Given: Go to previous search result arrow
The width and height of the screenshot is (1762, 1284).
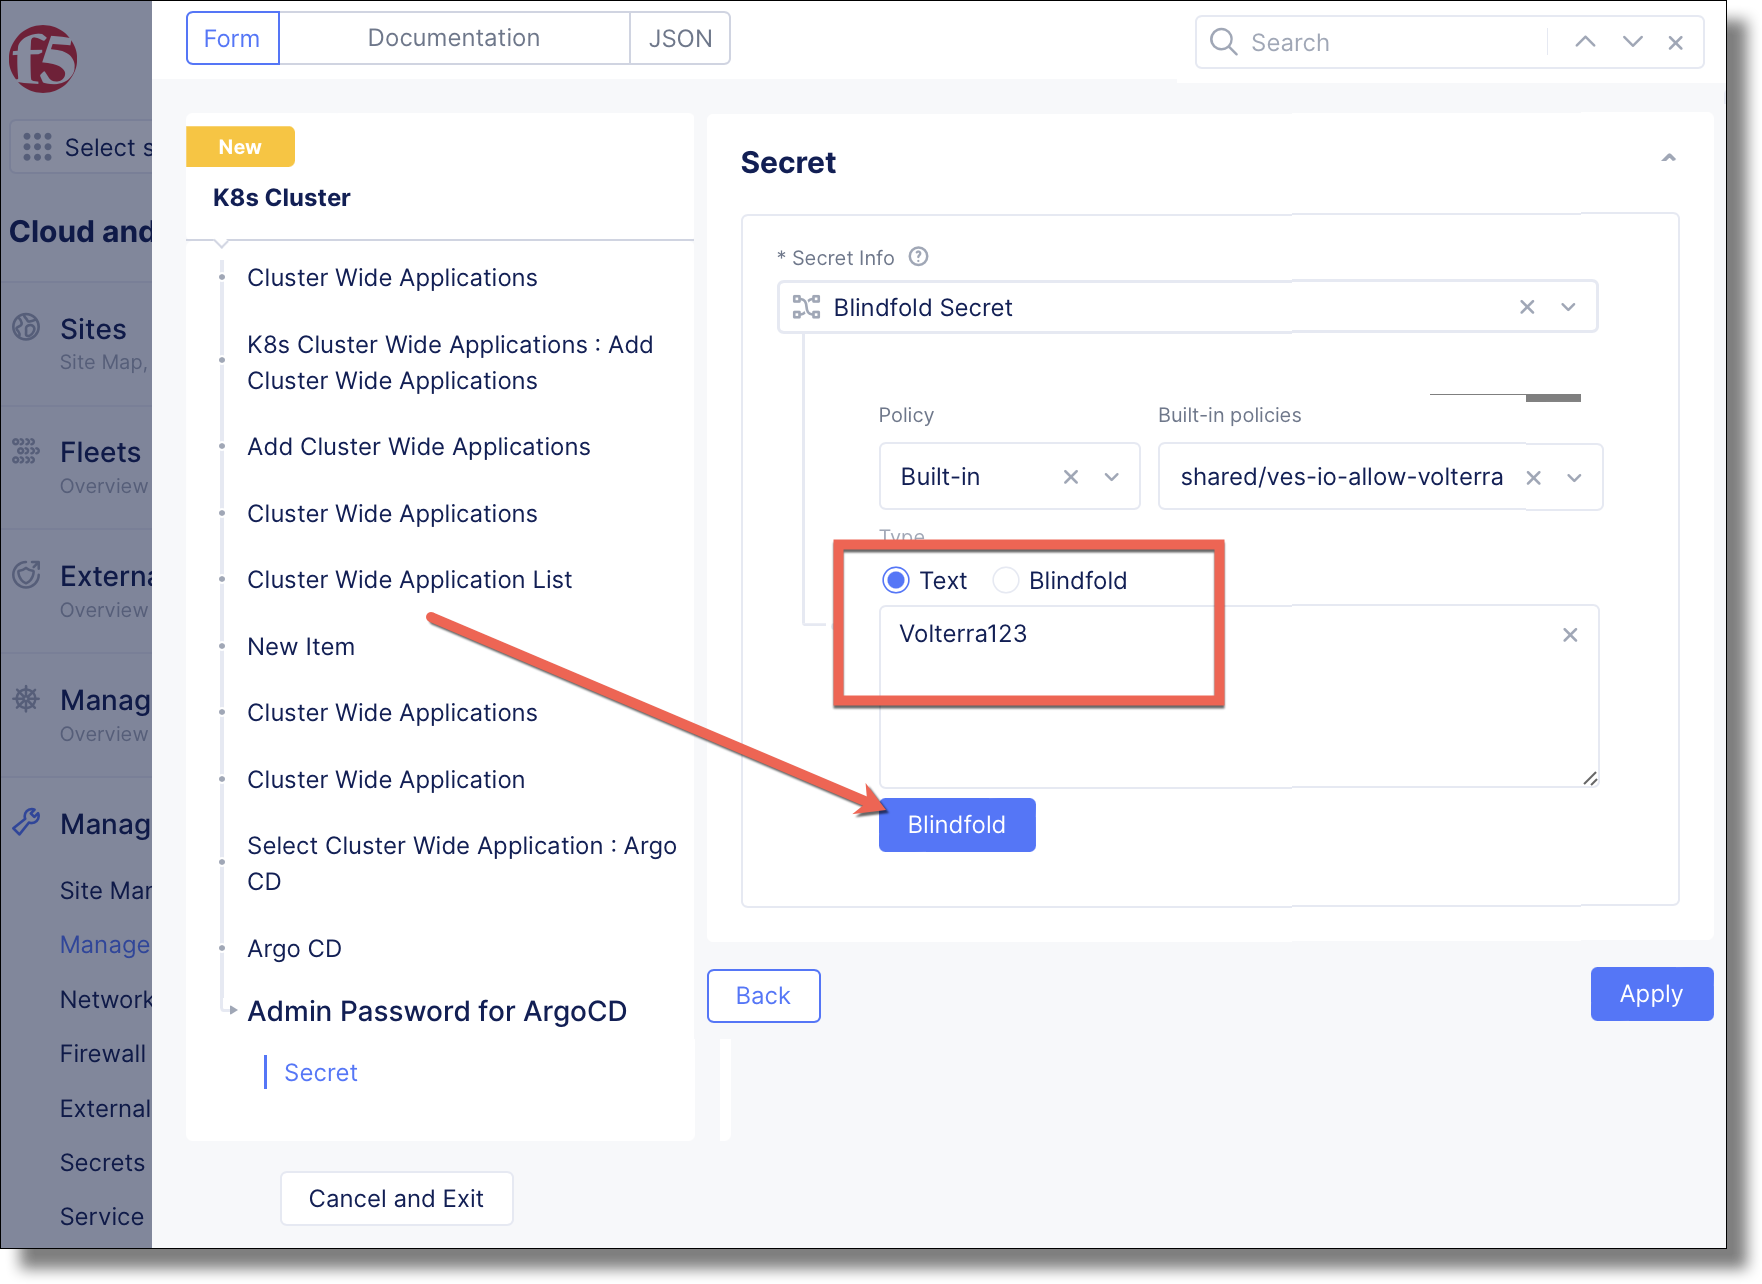Looking at the screenshot, I should click(1585, 42).
